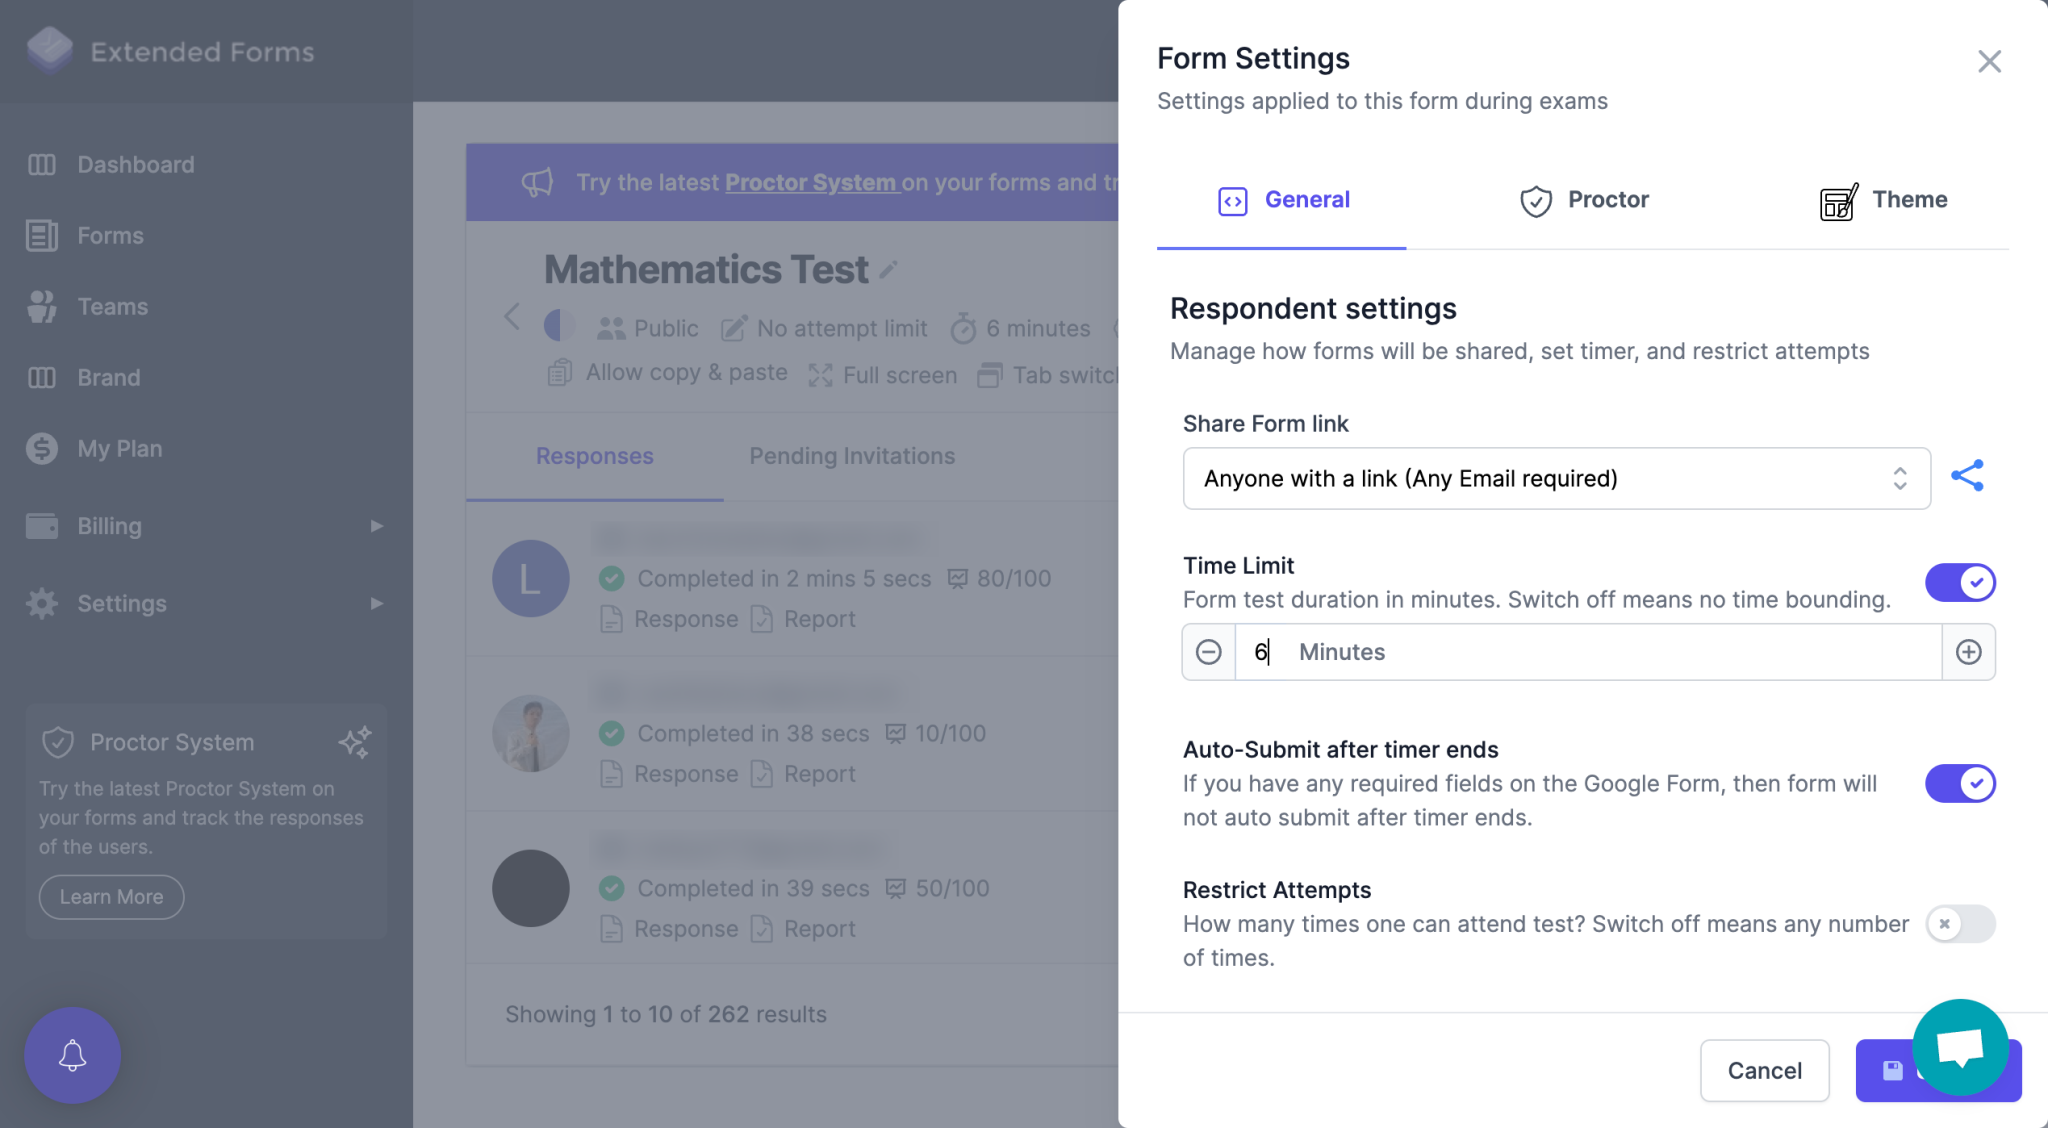2048x1128 pixels.
Task: View My Plan in the sidebar
Action: 118,448
